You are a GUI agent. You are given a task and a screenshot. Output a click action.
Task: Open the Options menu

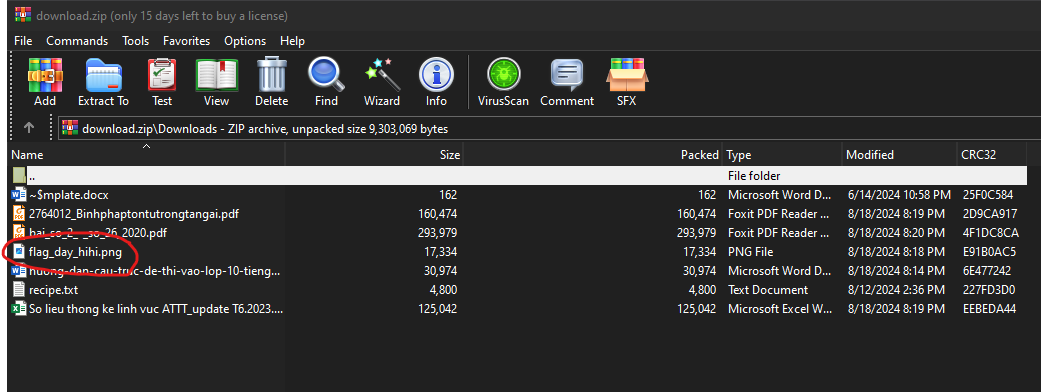pos(245,41)
